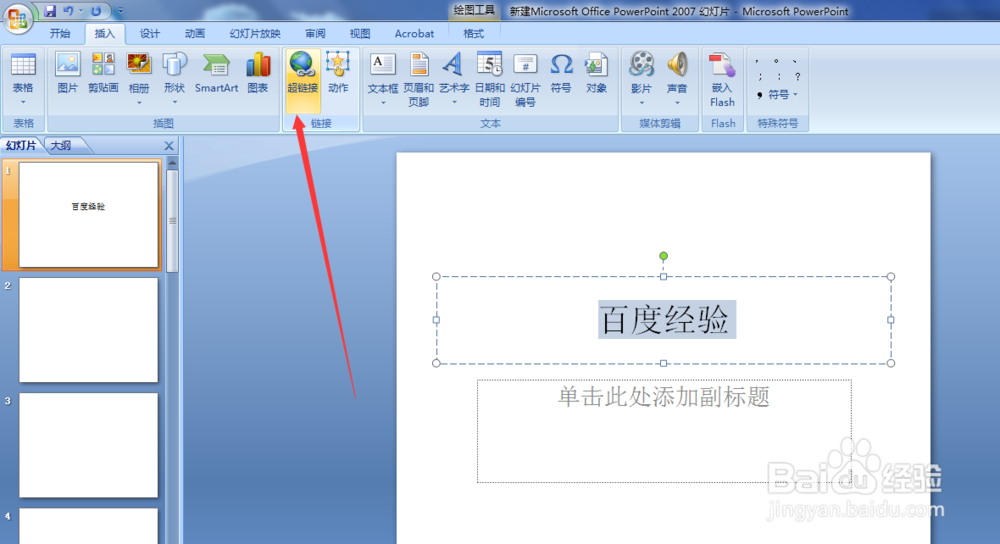Viewport: 1000px width, 544px height.
Task: Open the Acrobat ribbon tab
Action: (414, 34)
